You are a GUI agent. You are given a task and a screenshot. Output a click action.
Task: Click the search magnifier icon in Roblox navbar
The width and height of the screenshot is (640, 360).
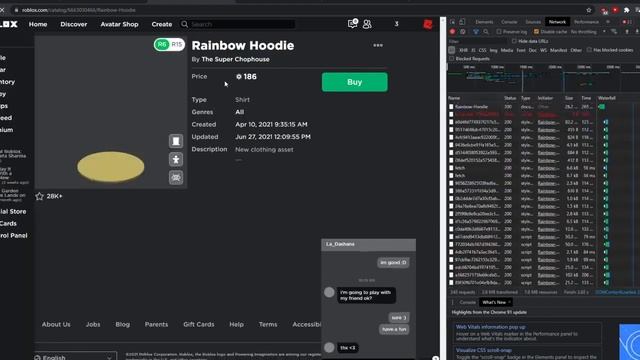pos(184,24)
